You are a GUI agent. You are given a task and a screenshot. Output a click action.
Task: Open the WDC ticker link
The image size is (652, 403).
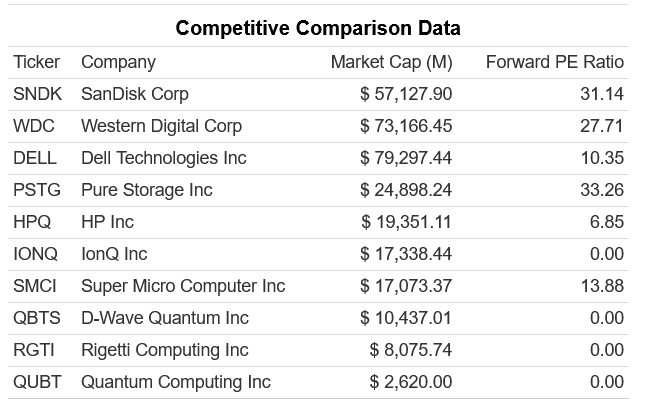pos(32,126)
